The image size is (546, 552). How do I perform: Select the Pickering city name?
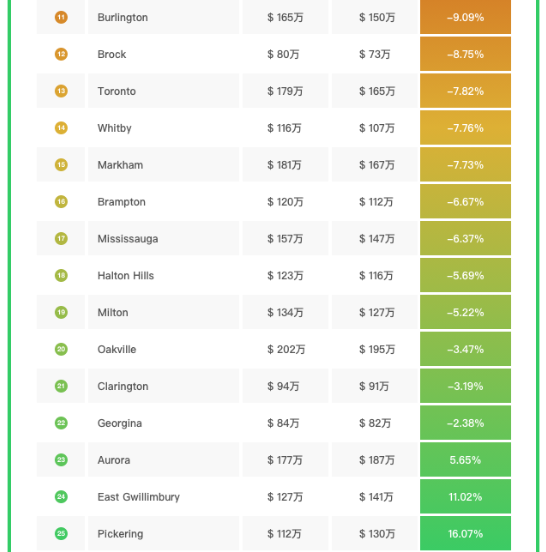coord(120,534)
